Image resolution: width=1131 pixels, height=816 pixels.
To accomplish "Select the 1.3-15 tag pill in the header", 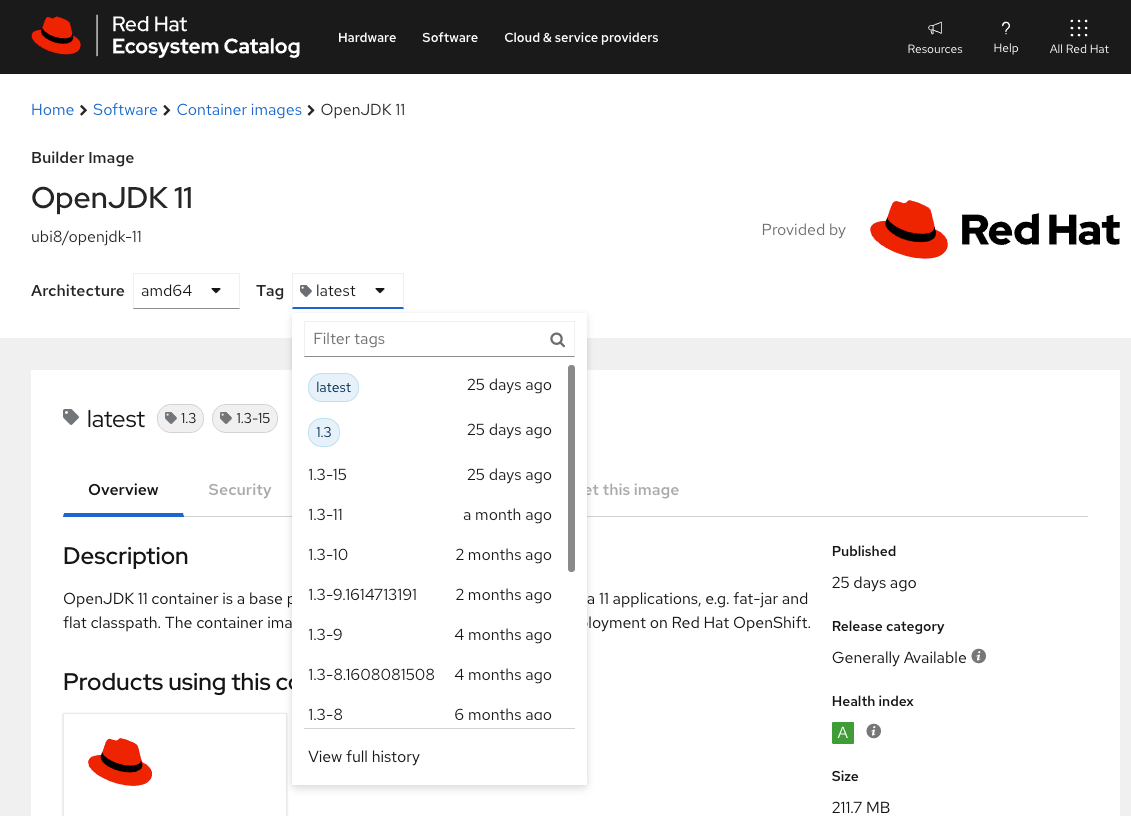I will pos(244,418).
